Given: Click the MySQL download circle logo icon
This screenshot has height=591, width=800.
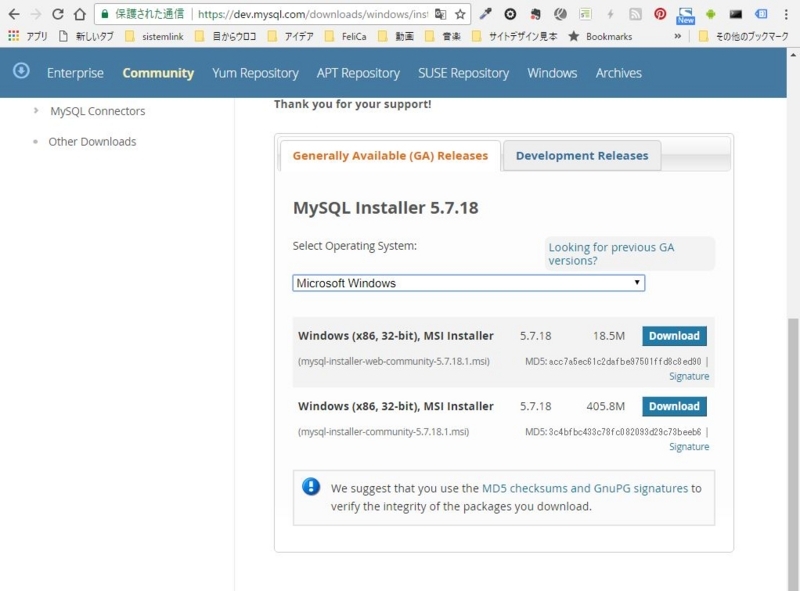Looking at the screenshot, I should [21, 70].
